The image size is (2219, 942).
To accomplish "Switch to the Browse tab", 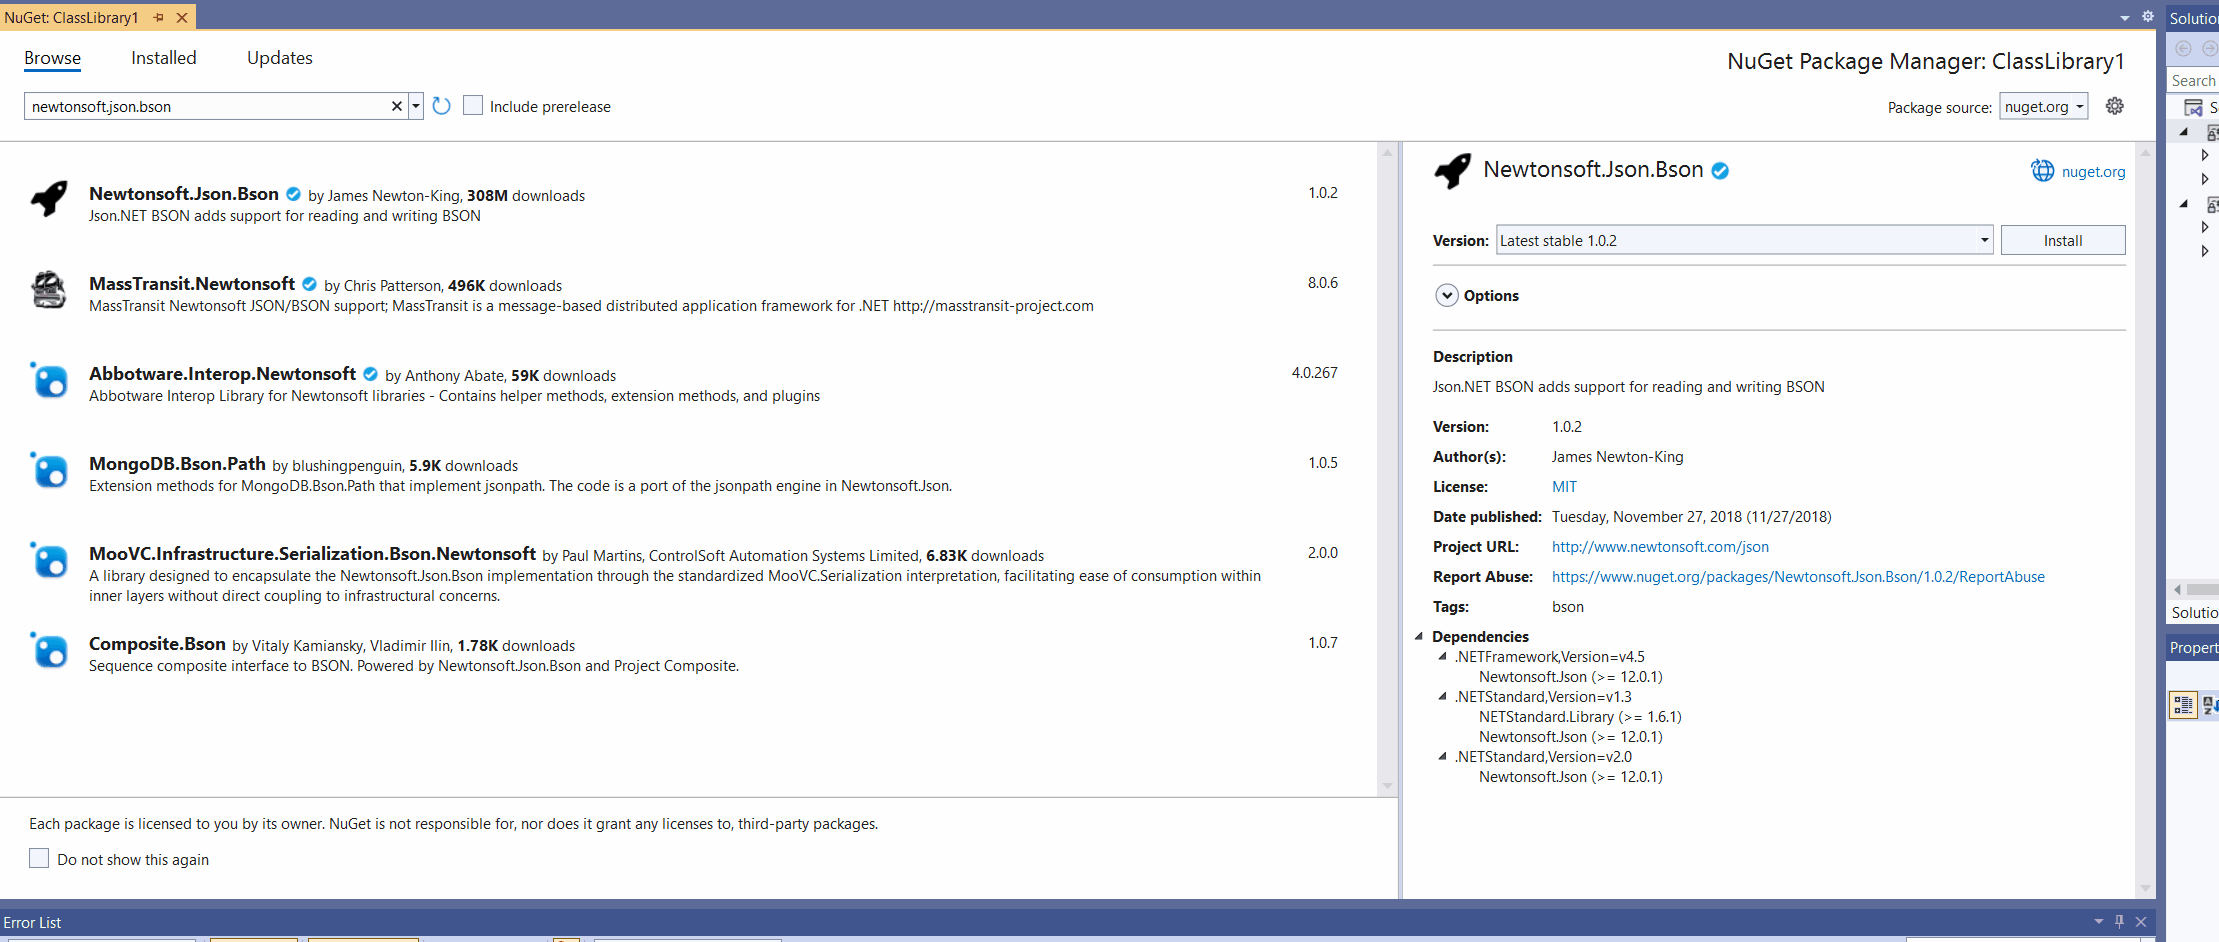I will [52, 58].
